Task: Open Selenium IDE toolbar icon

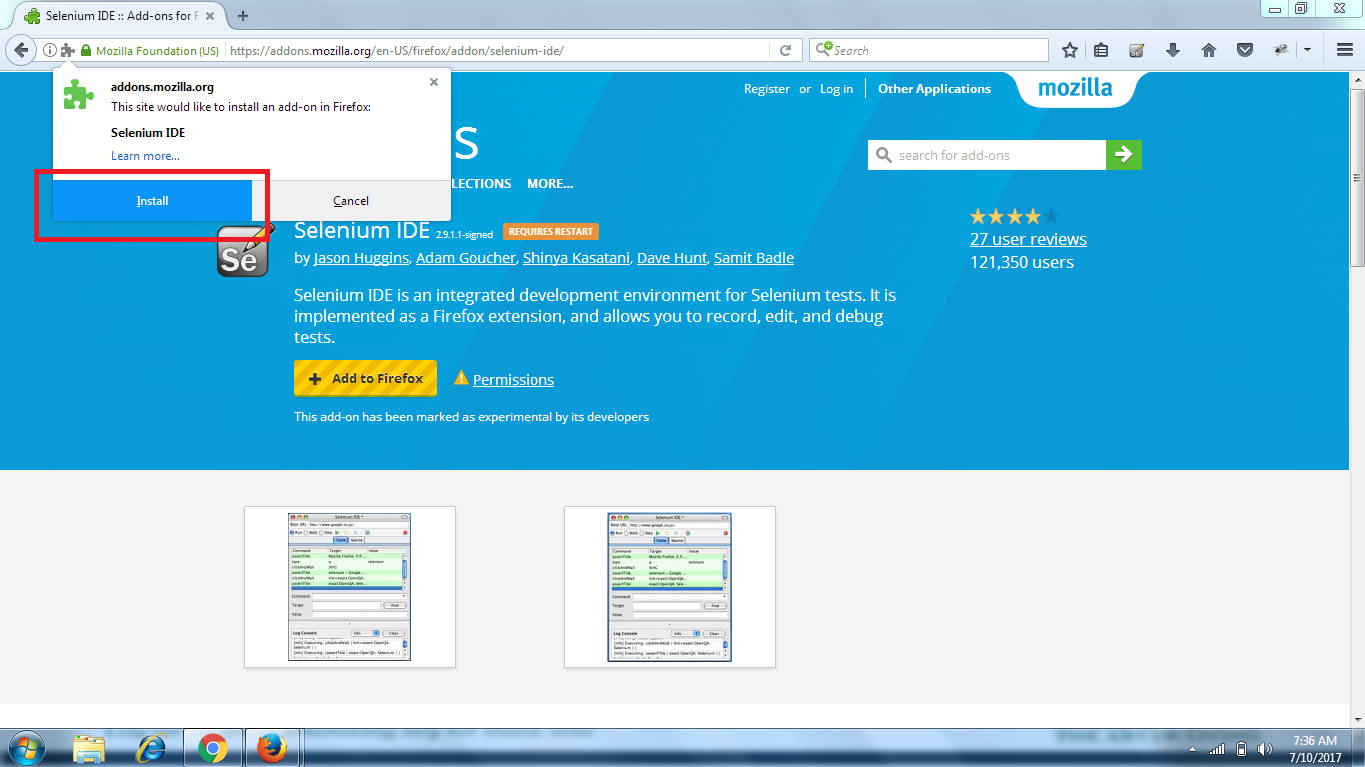Action: coord(1136,50)
